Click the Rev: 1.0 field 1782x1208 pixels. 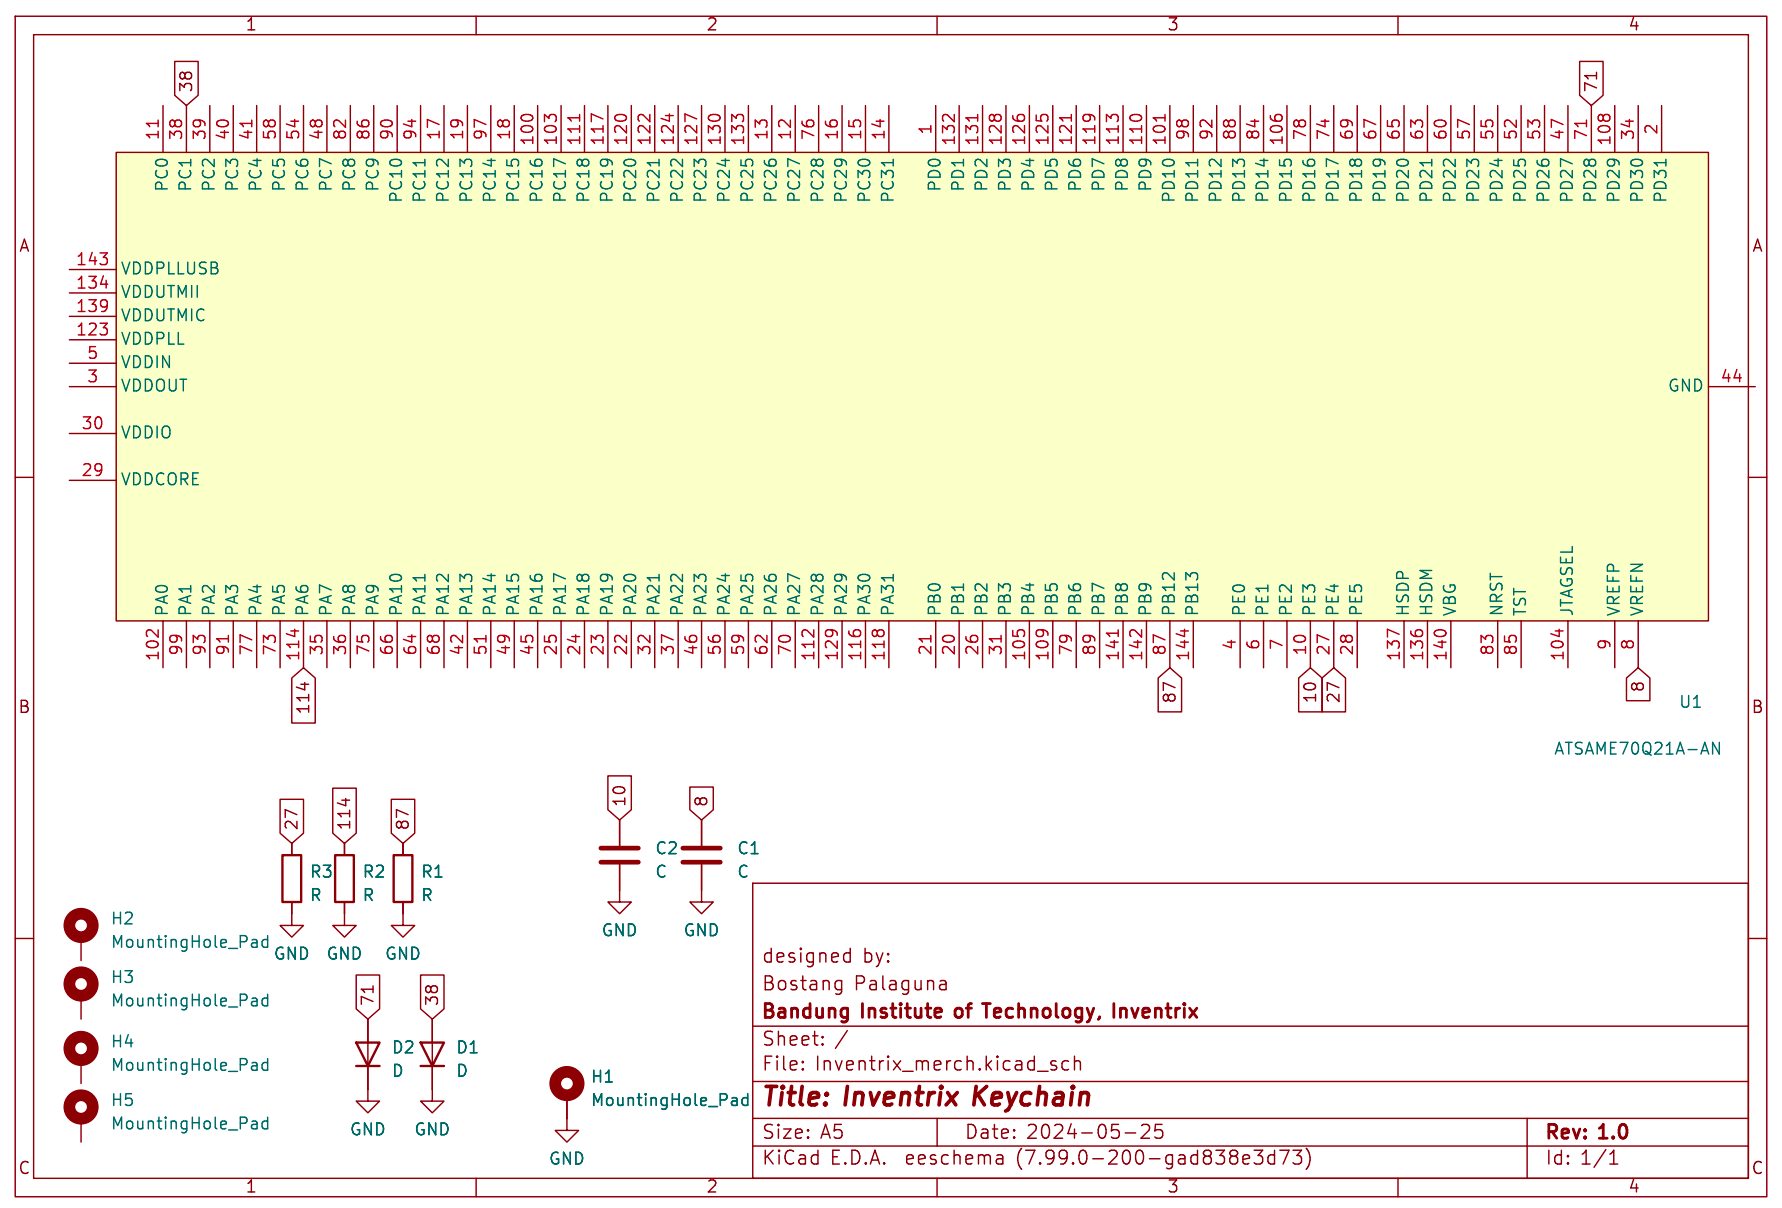[x=1587, y=1132]
